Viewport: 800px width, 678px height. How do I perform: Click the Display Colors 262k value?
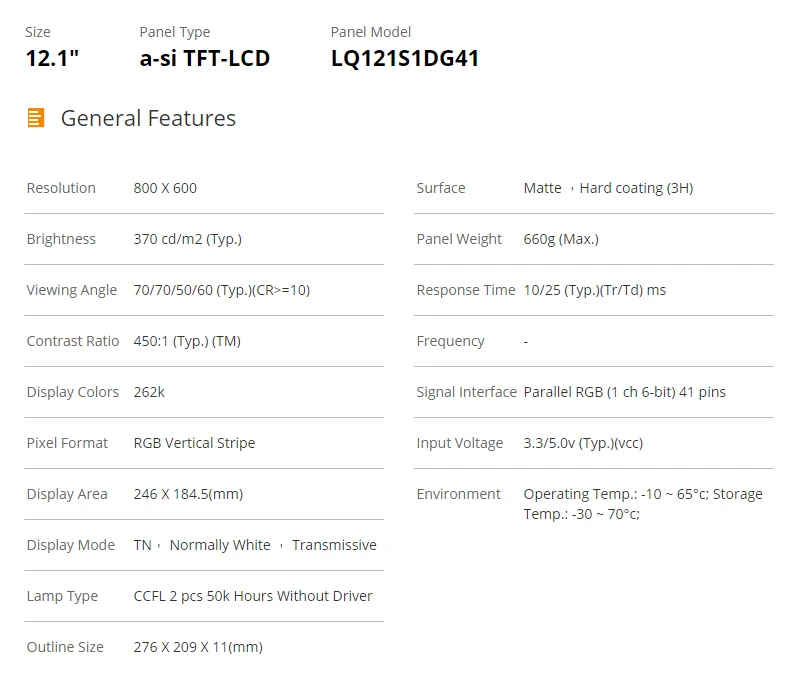point(149,392)
